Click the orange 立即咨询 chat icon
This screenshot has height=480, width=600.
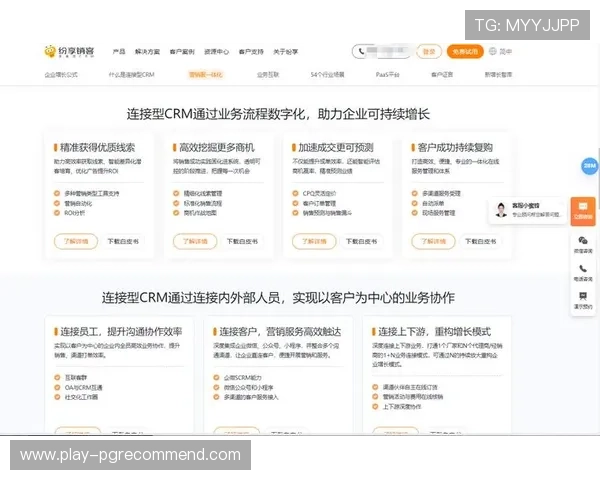tap(583, 211)
